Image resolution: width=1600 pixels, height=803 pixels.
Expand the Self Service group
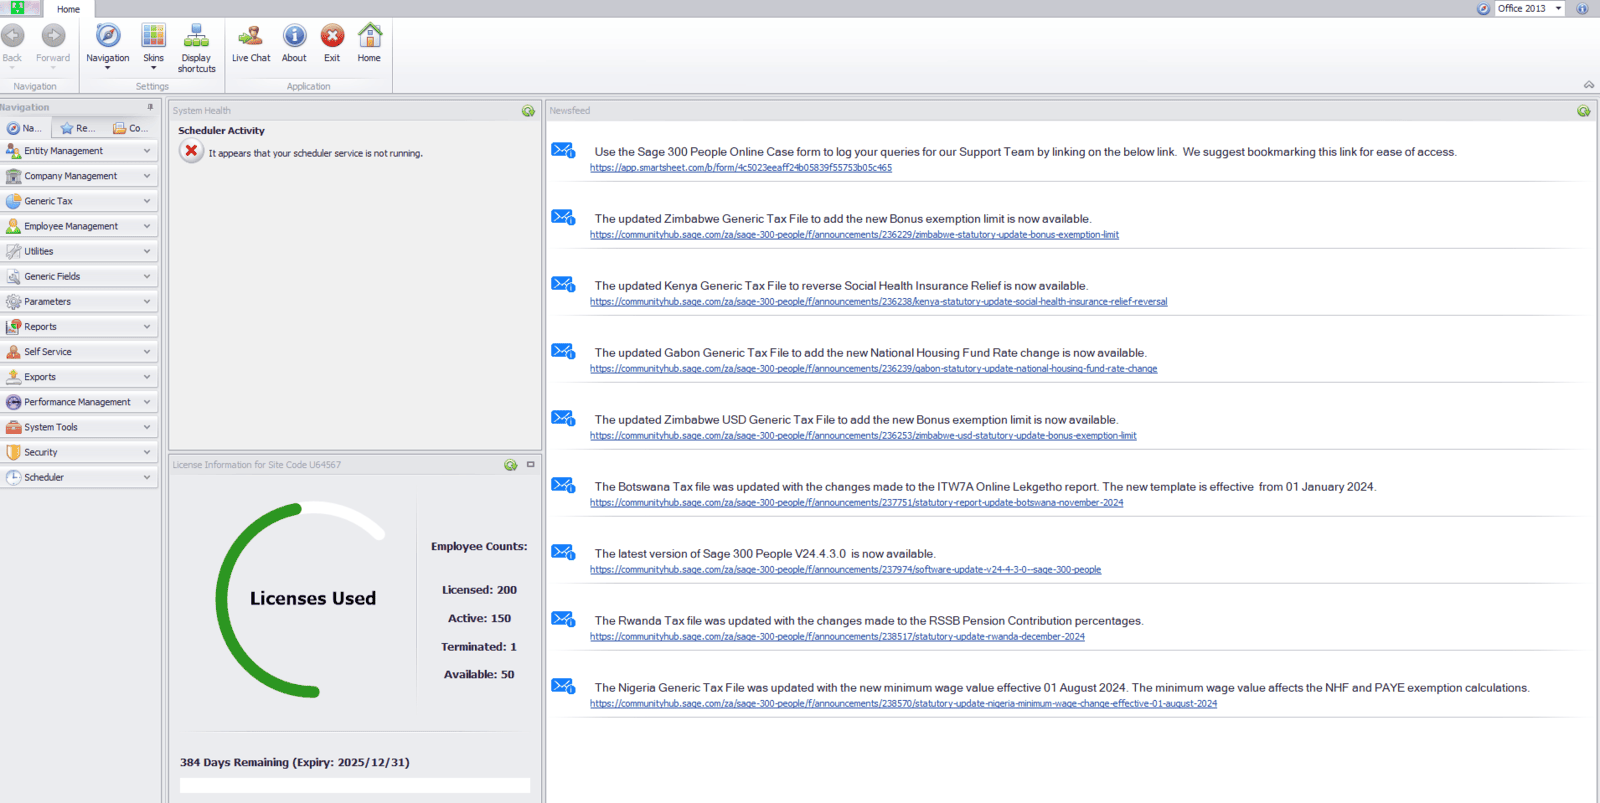pyautogui.click(x=79, y=352)
